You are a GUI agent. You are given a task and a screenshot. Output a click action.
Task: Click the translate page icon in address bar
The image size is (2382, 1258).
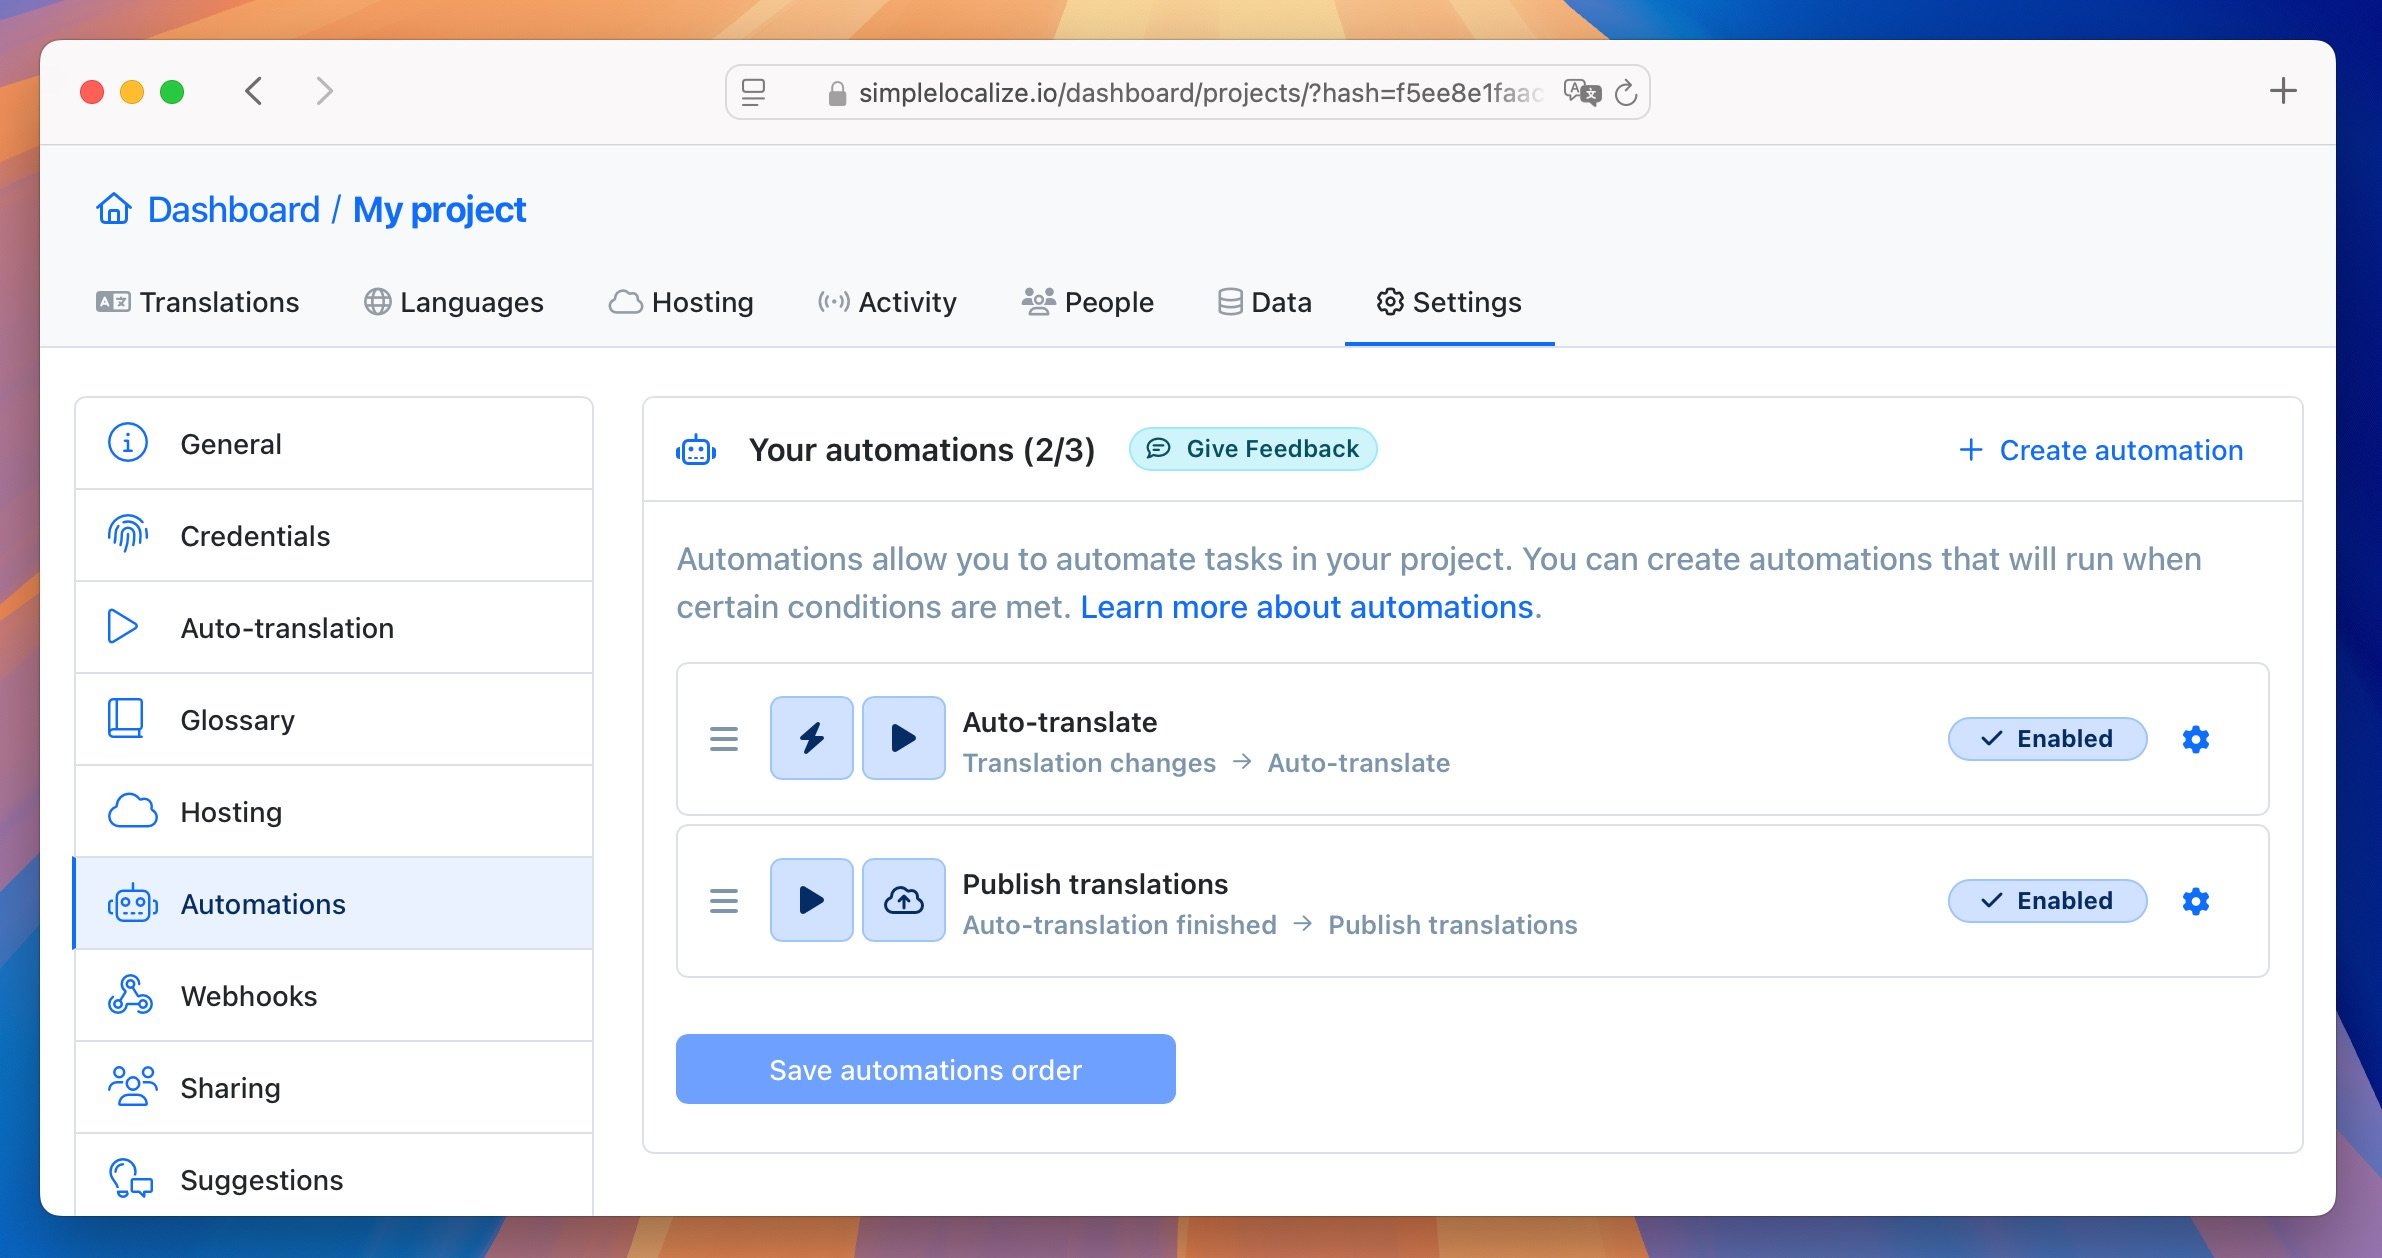(x=1583, y=93)
